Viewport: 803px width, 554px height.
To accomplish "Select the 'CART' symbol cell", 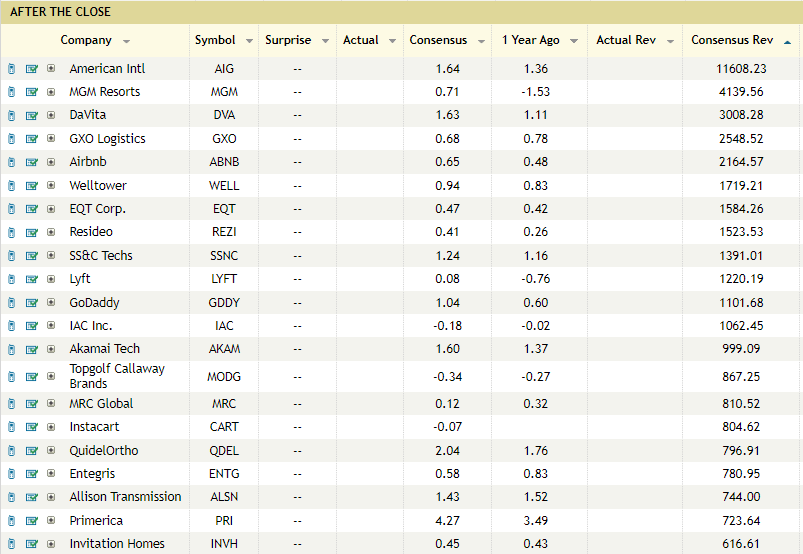I will tap(224, 427).
